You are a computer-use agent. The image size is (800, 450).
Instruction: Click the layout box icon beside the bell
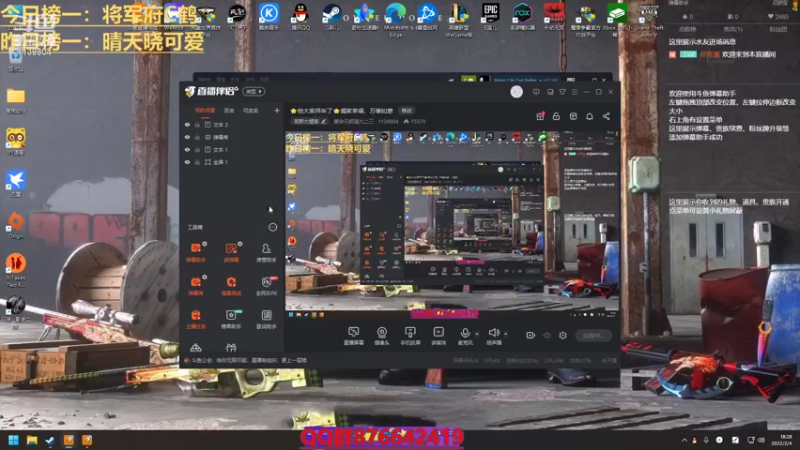coord(573,116)
